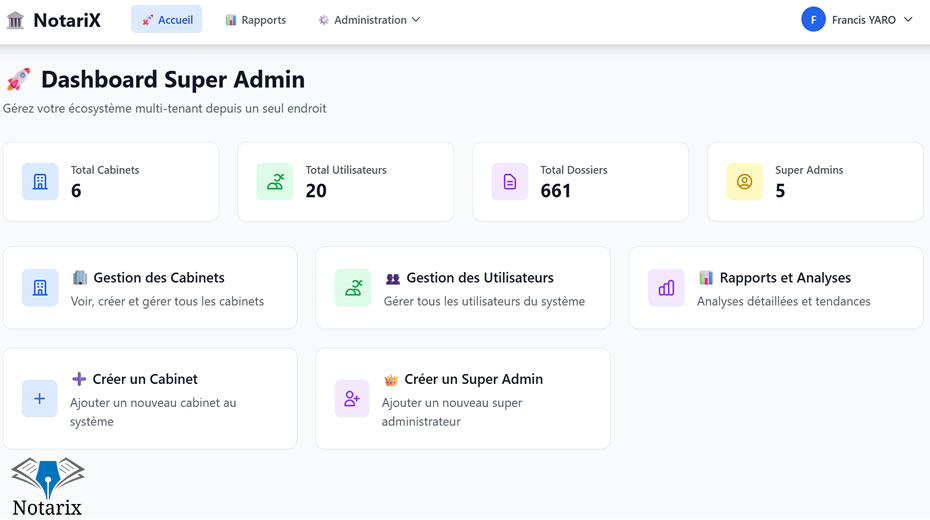Click the chevron next to Francis YARO
The width and height of the screenshot is (930, 520).
coord(908,20)
